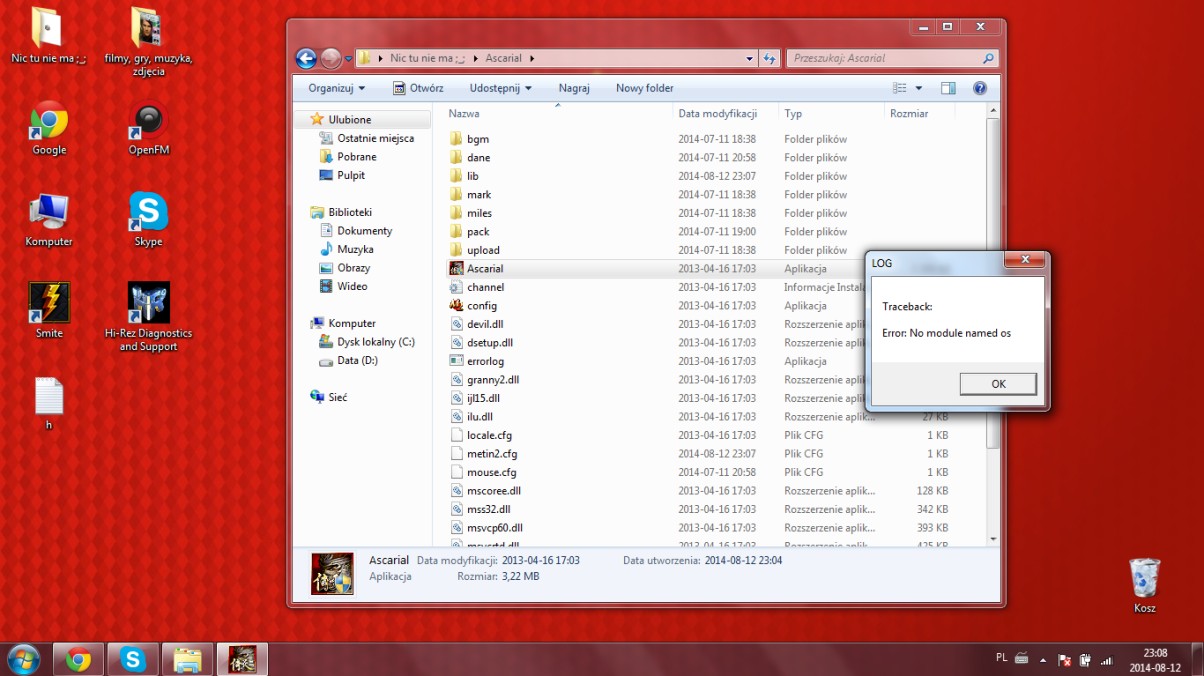Click Nowy folder in toolbar

[644, 88]
